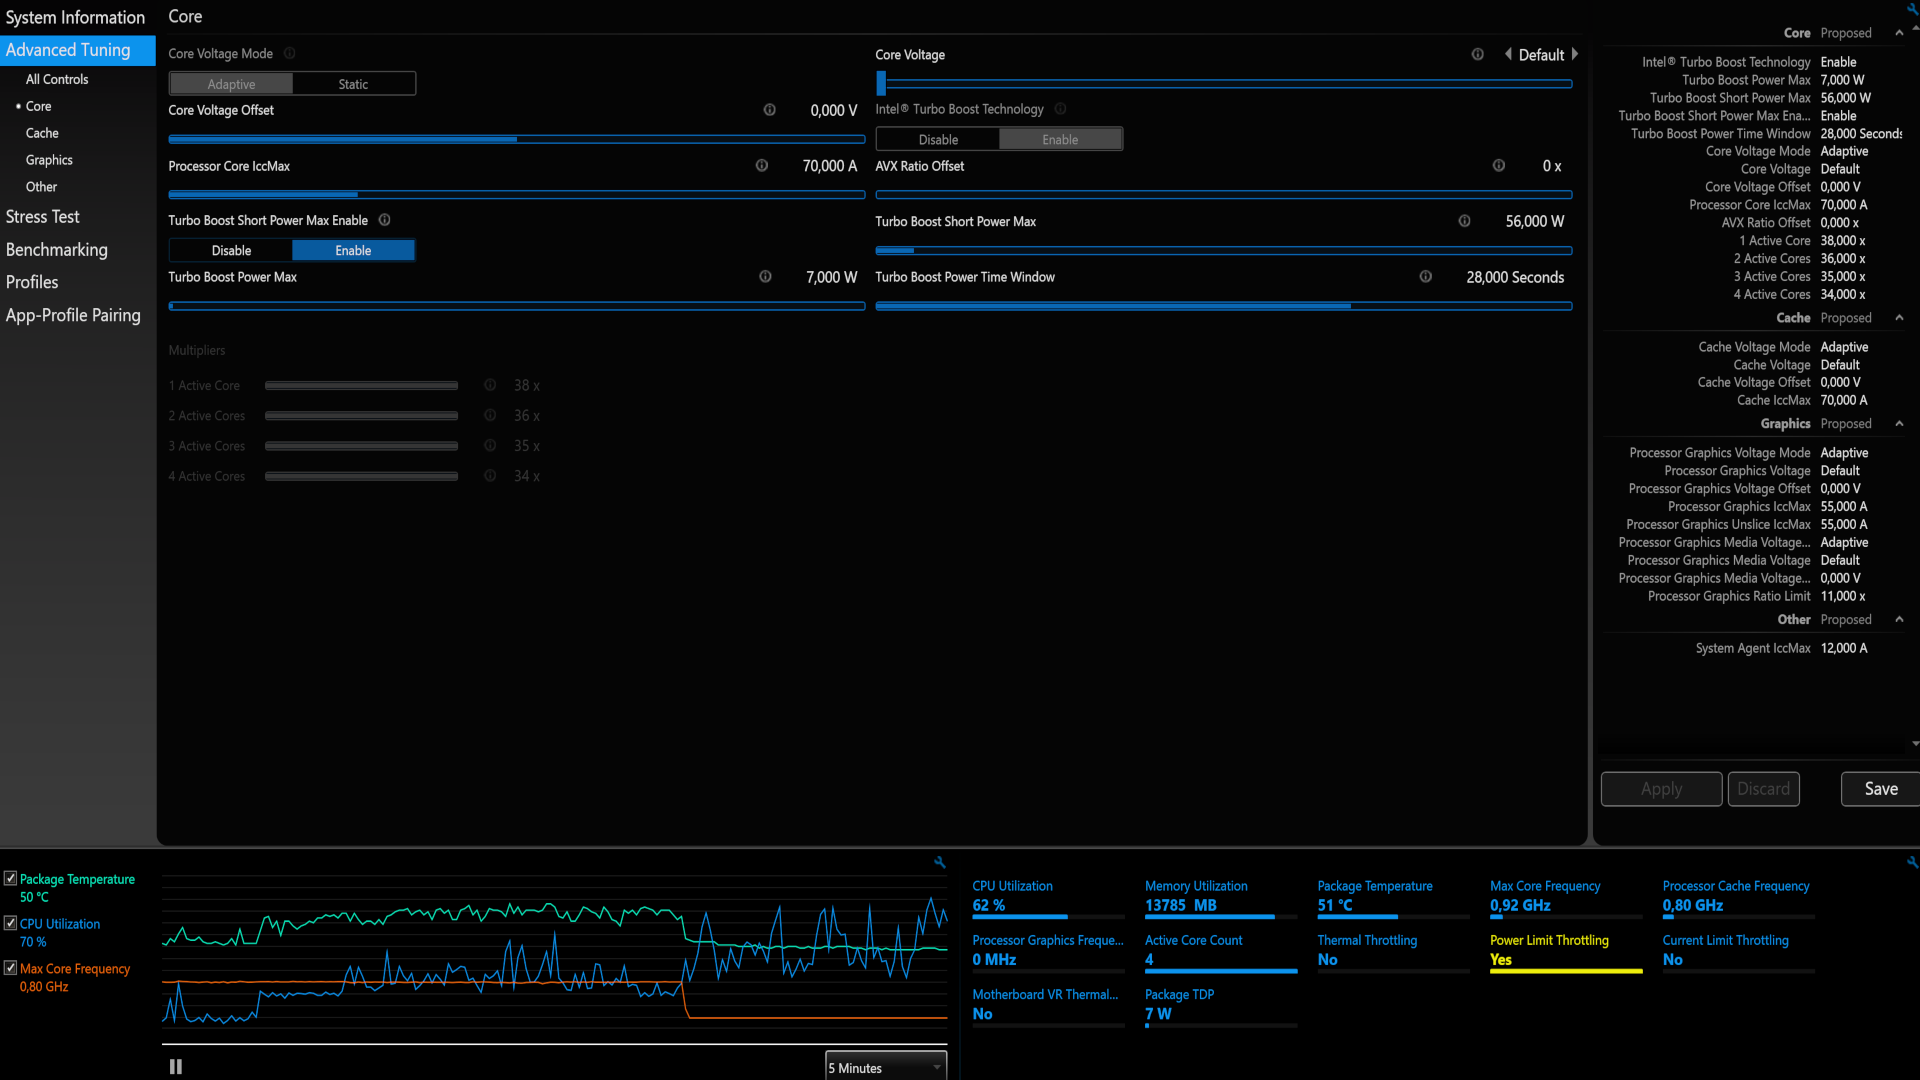The width and height of the screenshot is (1920, 1080).
Task: Toggle CPU Utilization graph checkbox
Action: coord(11,924)
